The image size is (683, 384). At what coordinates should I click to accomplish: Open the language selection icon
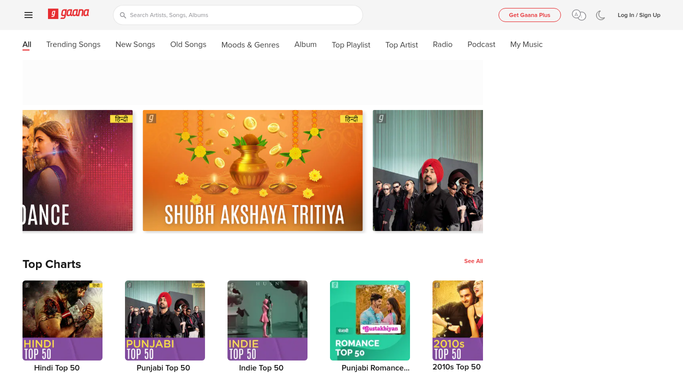pyautogui.click(x=578, y=15)
